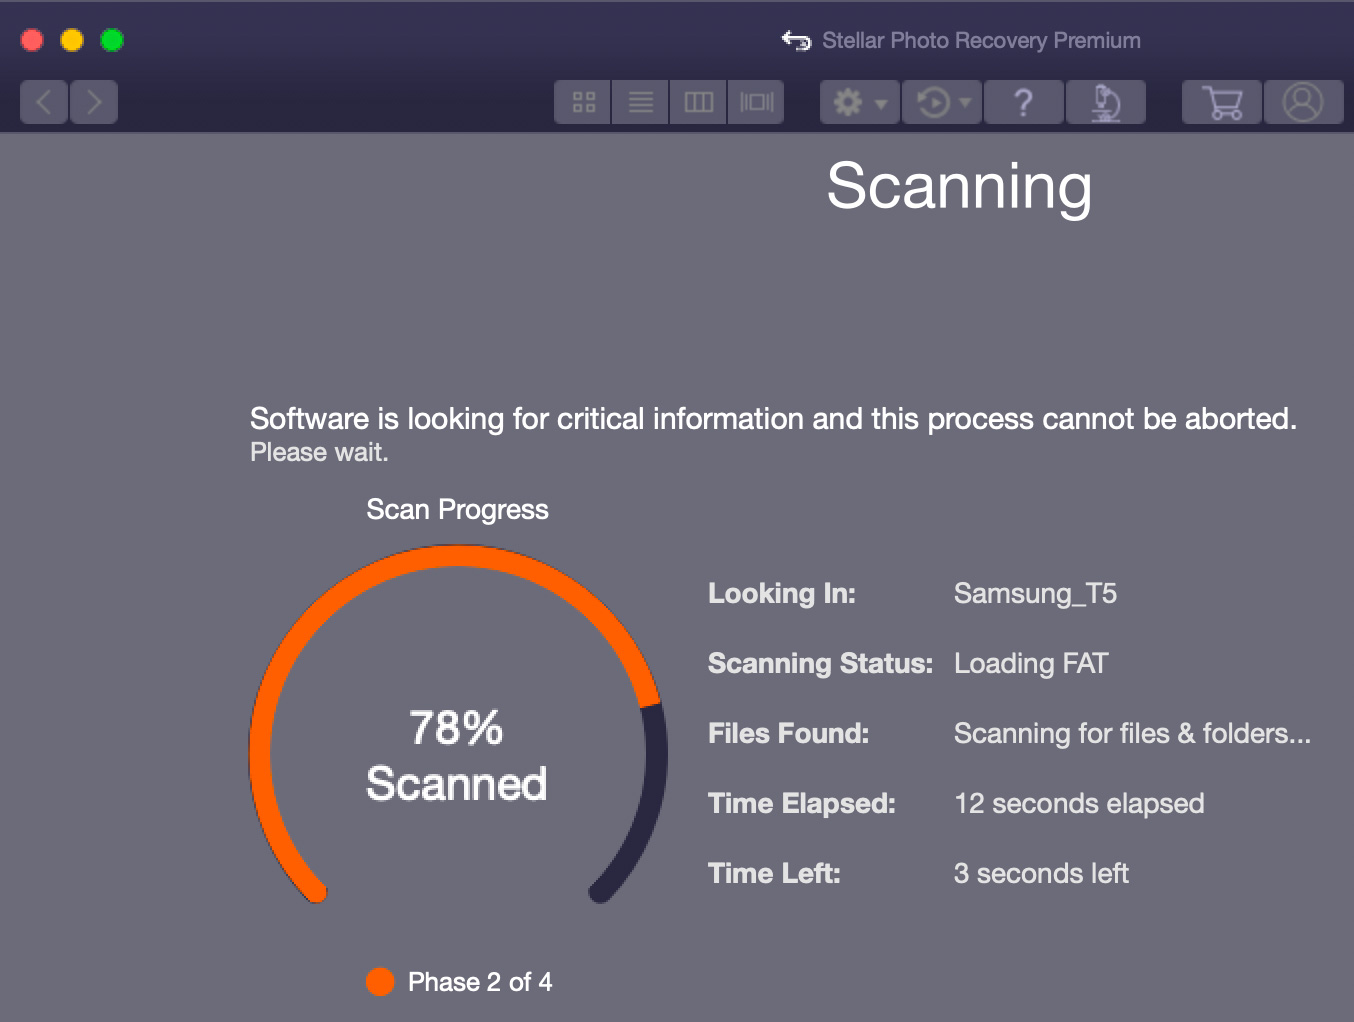Click the 3 seconds left value

(x=1041, y=874)
